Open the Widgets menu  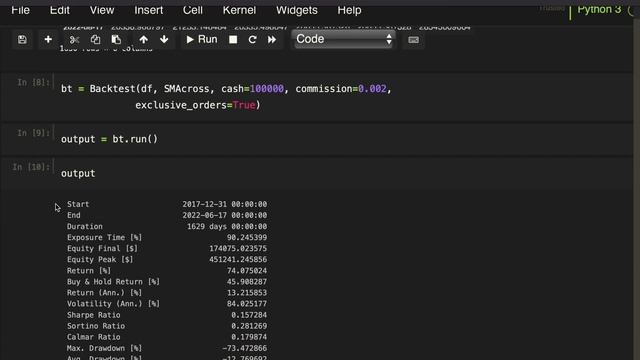[x=297, y=10]
